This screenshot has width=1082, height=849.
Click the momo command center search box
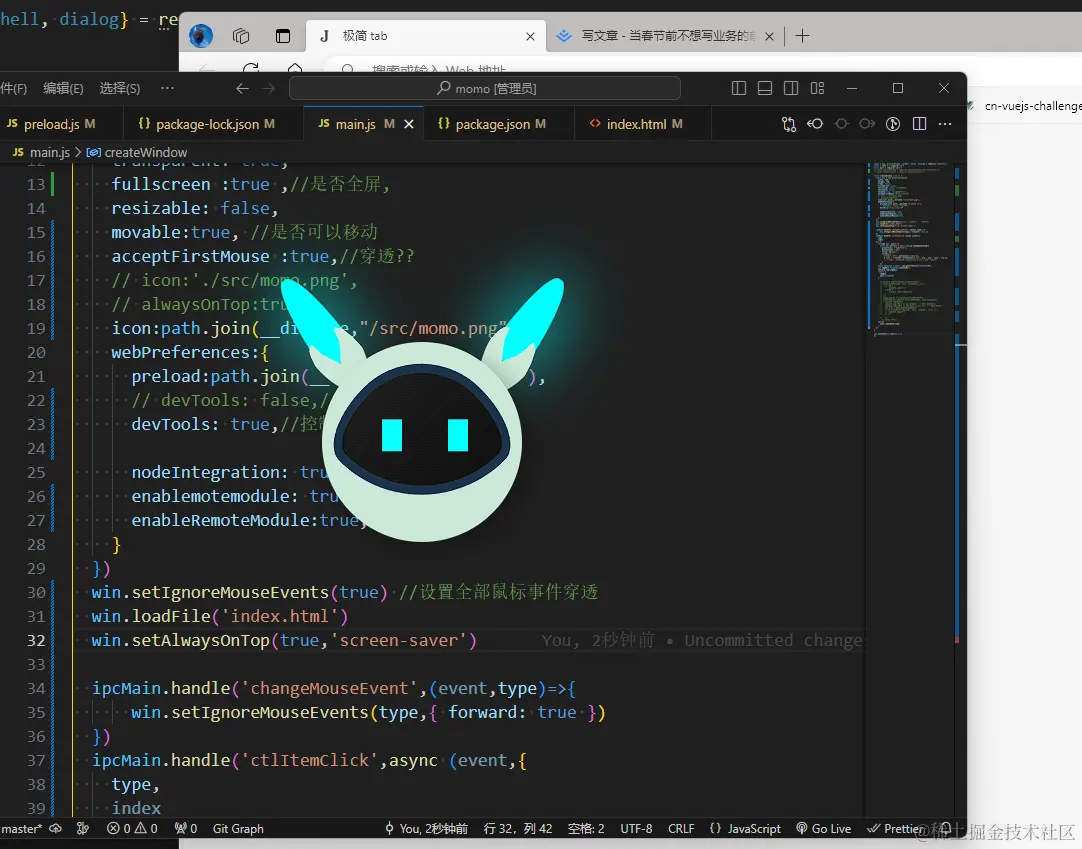coord(484,88)
